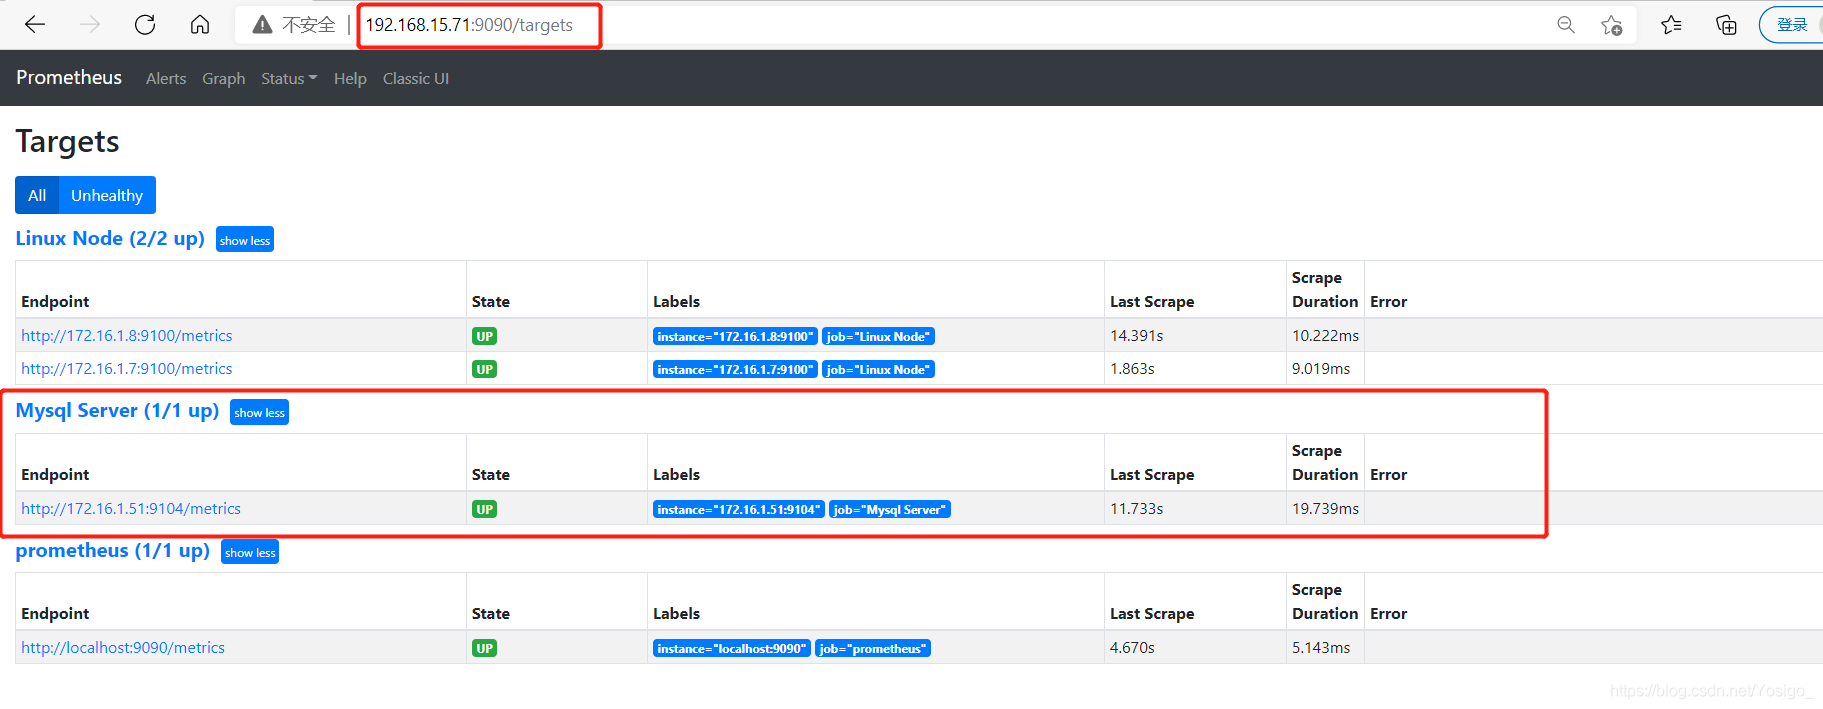The height and width of the screenshot is (709, 1823).
Task: Open the Alerts page
Action: point(166,79)
